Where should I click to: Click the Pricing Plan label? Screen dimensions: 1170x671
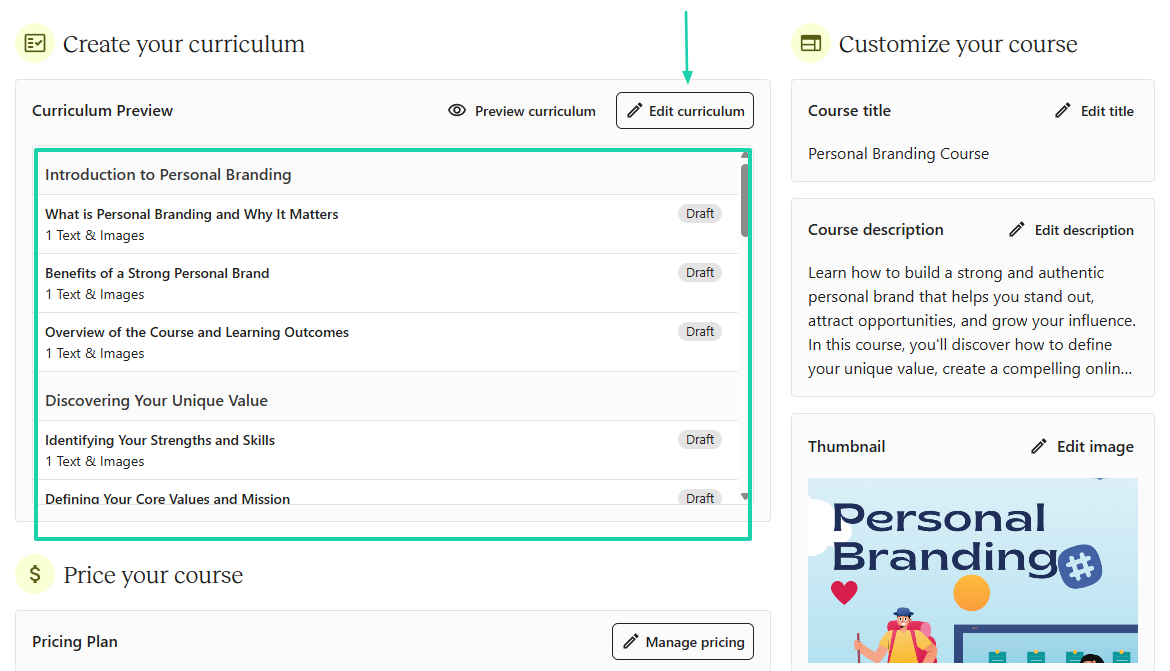(x=75, y=641)
